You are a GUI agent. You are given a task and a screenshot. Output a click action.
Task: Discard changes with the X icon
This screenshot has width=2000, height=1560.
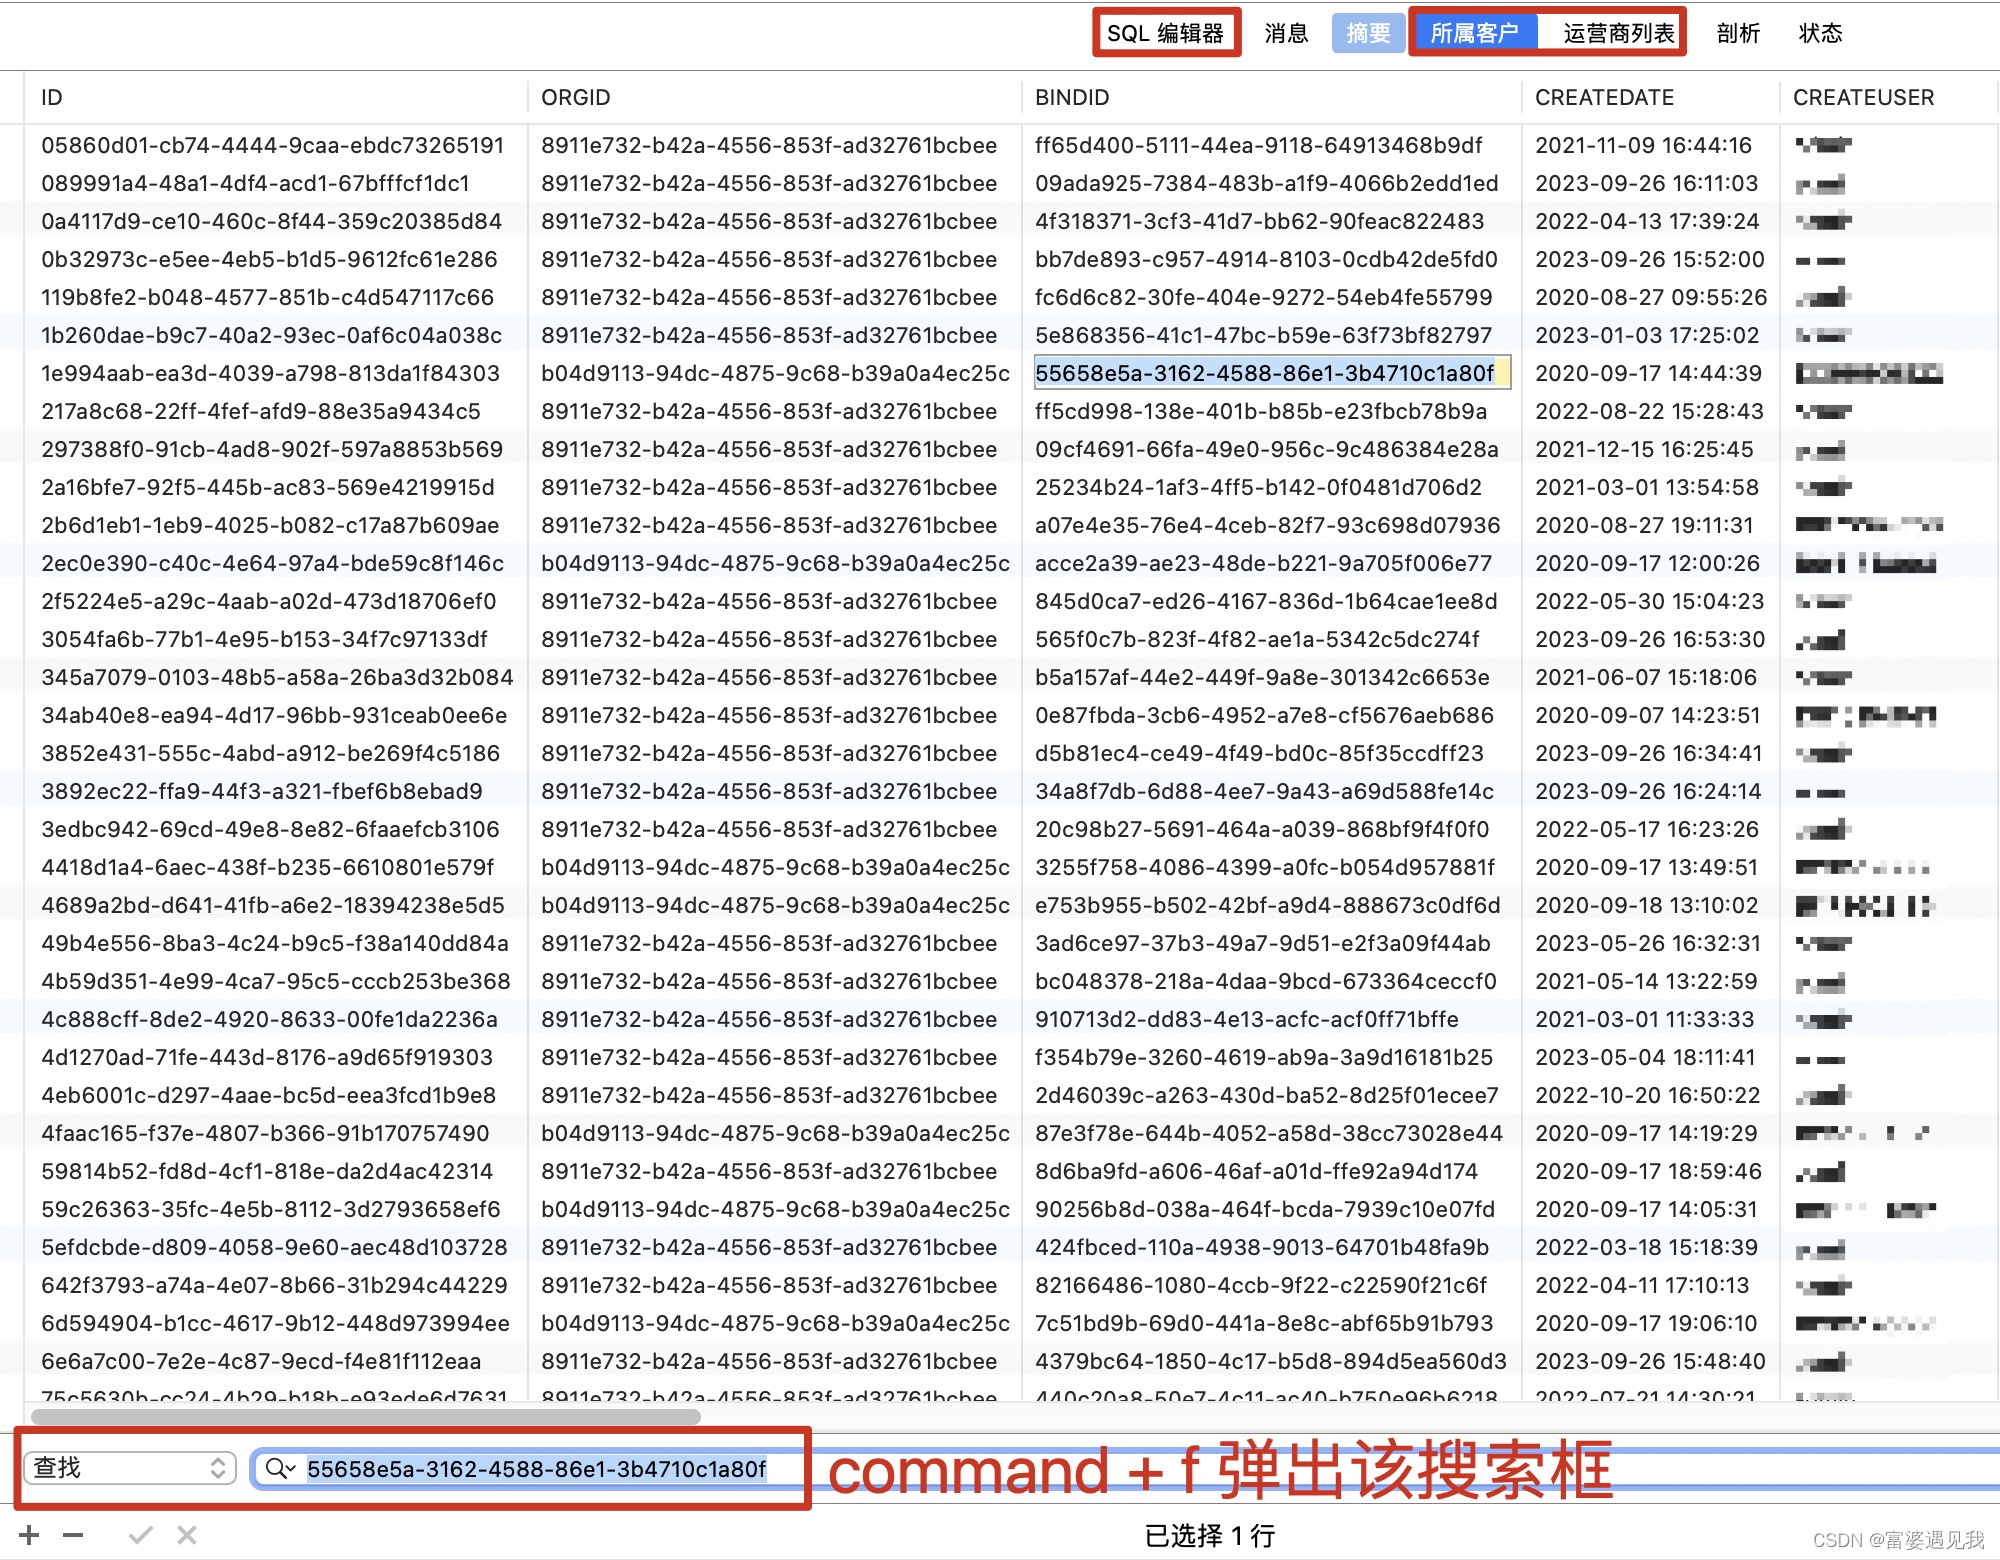187,1535
